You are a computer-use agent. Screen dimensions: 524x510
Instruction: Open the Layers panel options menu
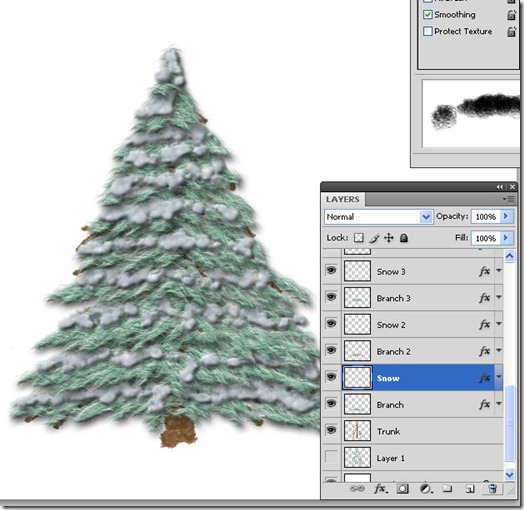tap(509, 199)
